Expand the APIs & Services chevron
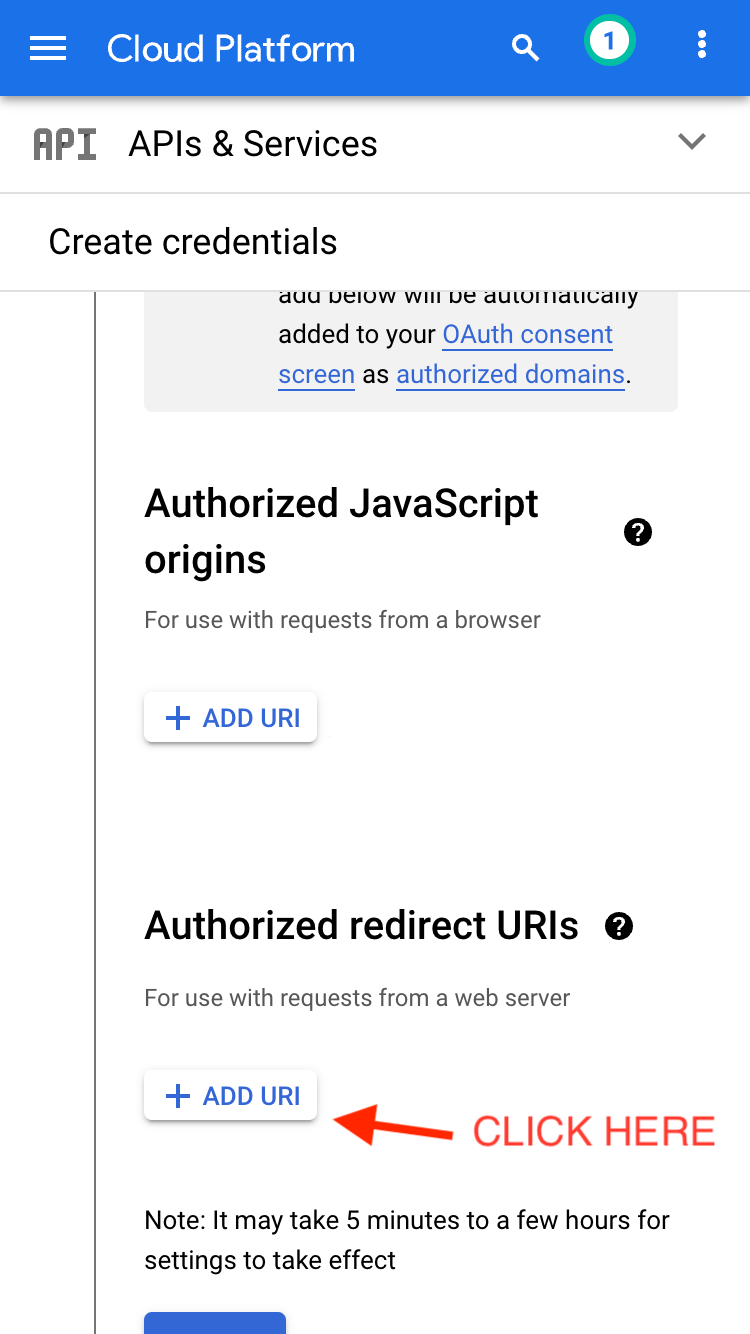 point(692,142)
